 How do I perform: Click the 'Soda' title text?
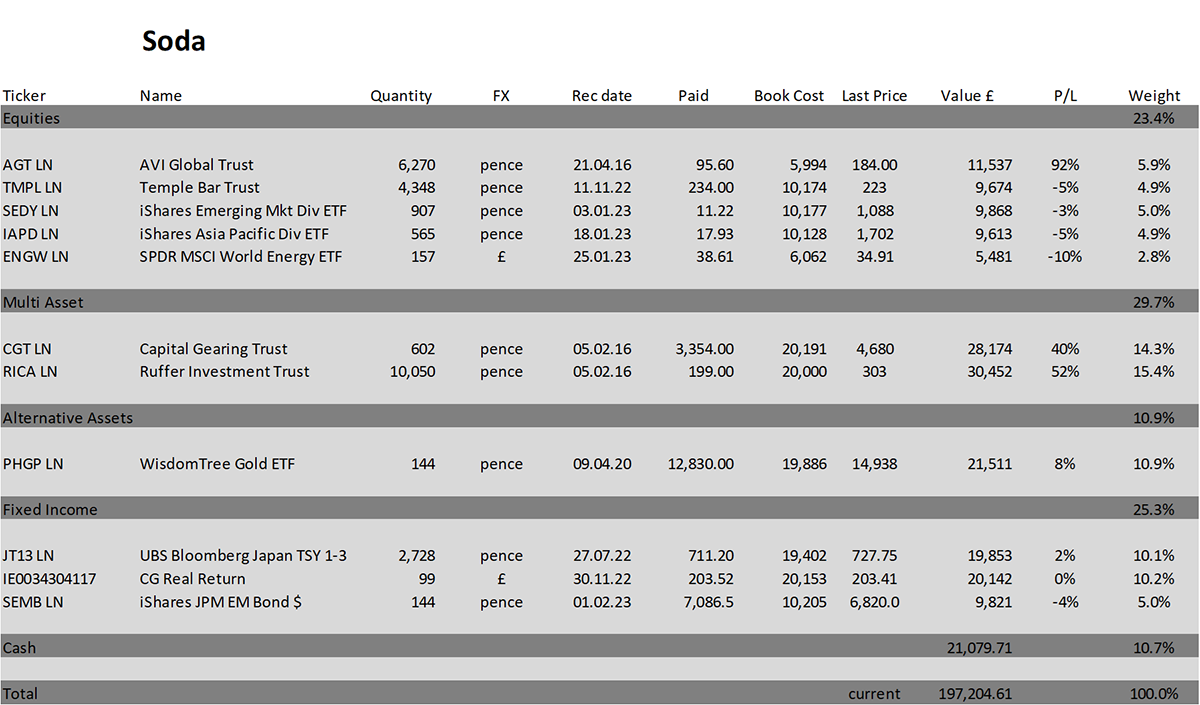173,41
